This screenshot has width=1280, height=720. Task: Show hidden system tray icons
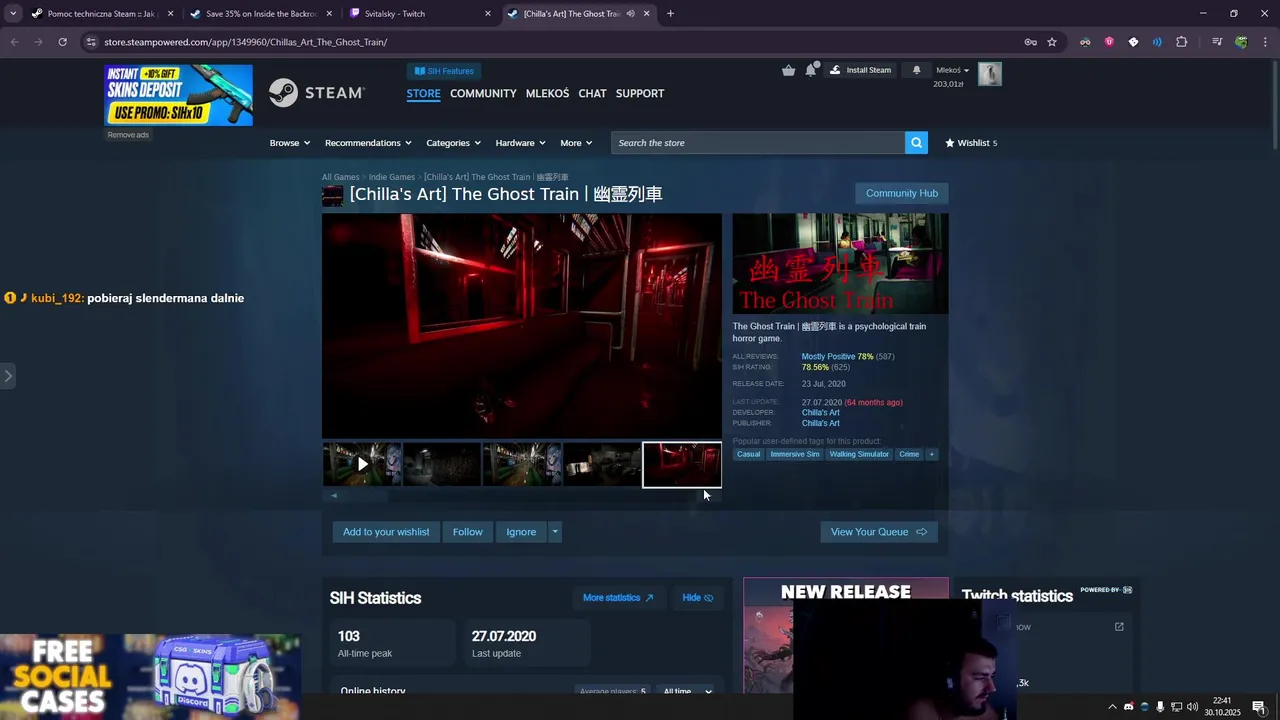click(x=1112, y=707)
